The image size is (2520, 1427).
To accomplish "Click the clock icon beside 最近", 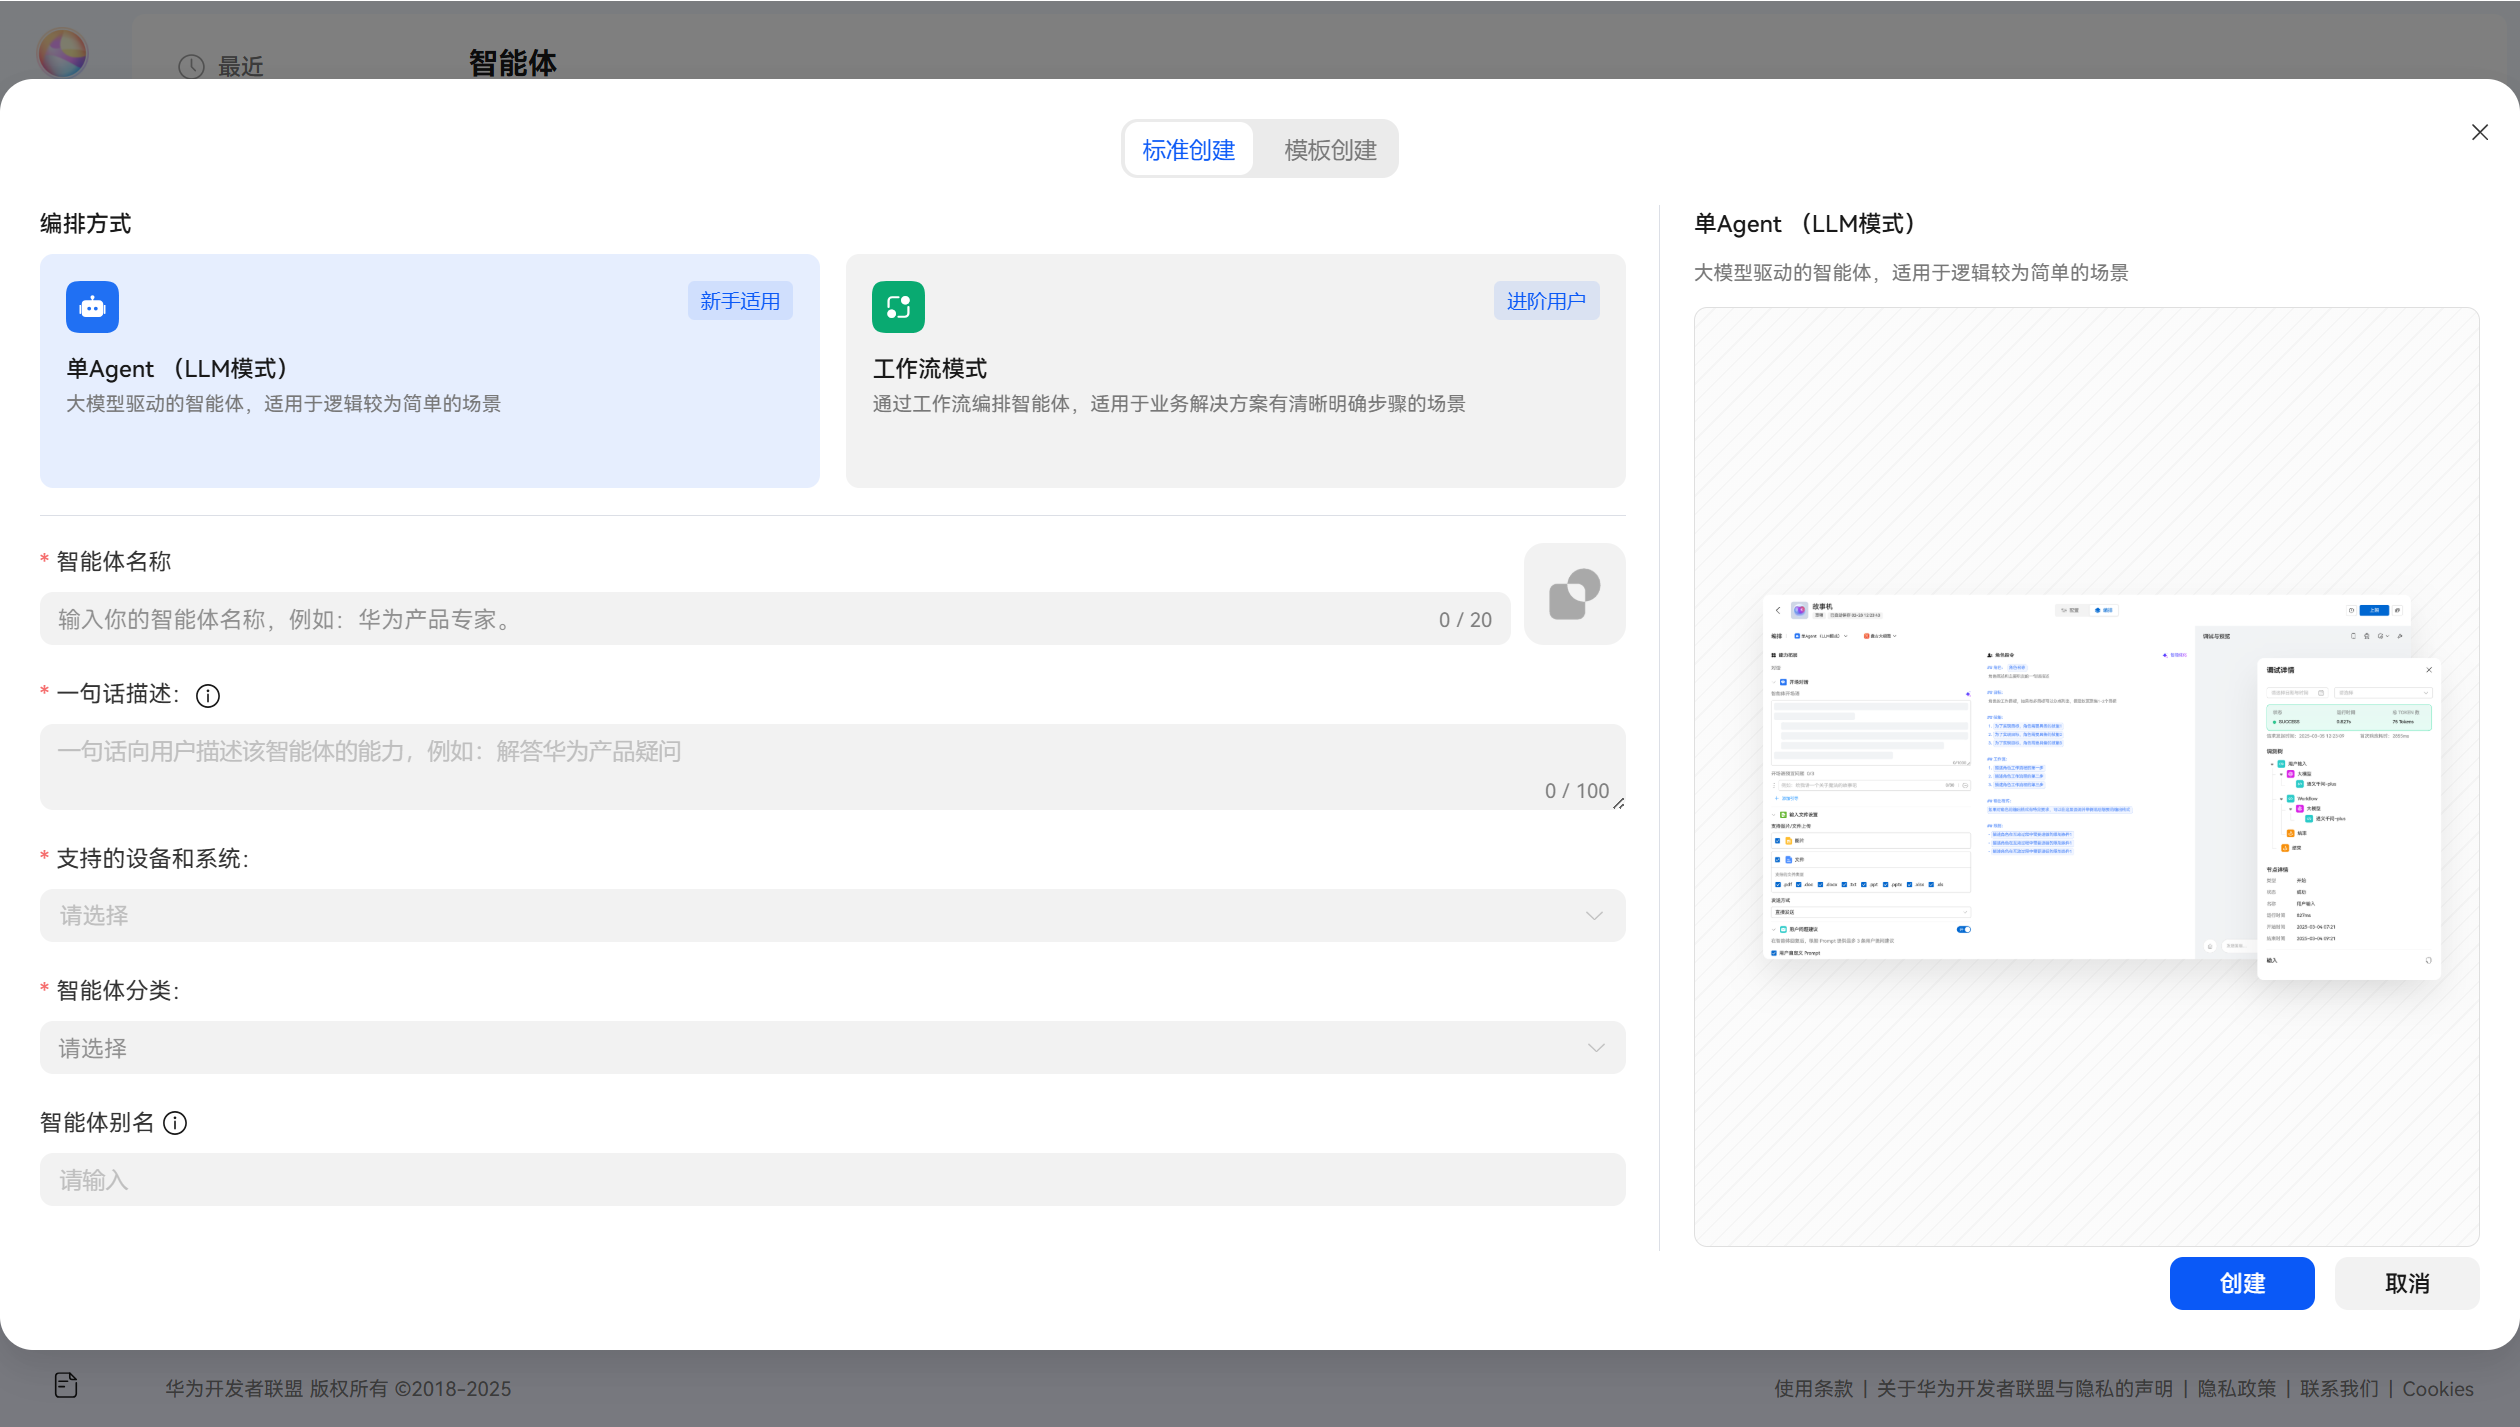I will 191,67.
